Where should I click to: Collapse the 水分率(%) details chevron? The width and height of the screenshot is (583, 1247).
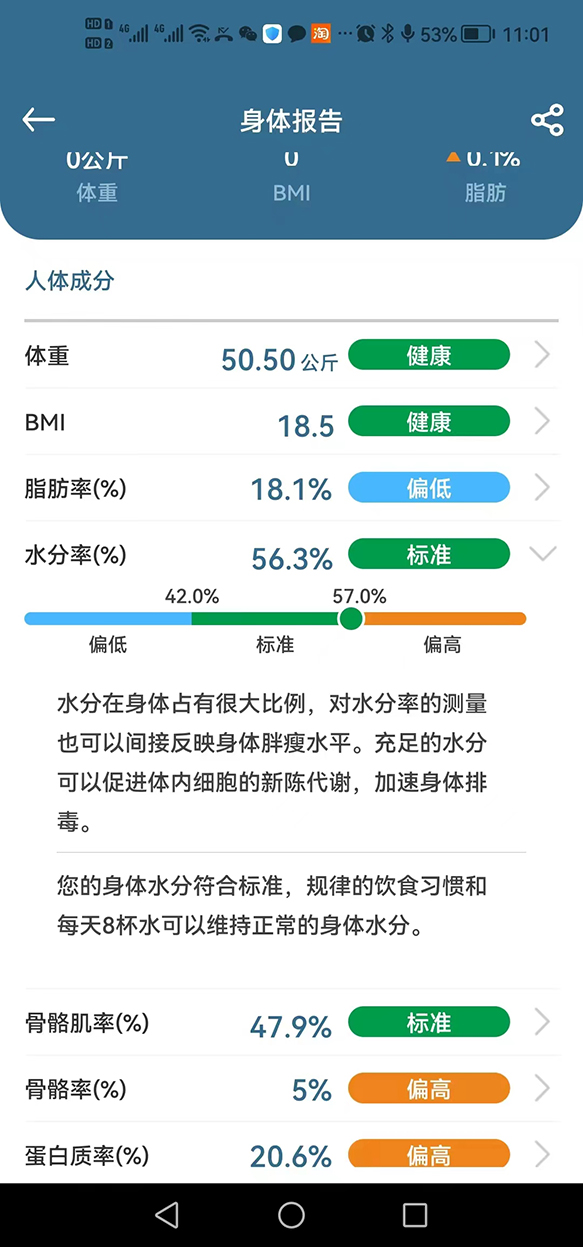pos(542,553)
